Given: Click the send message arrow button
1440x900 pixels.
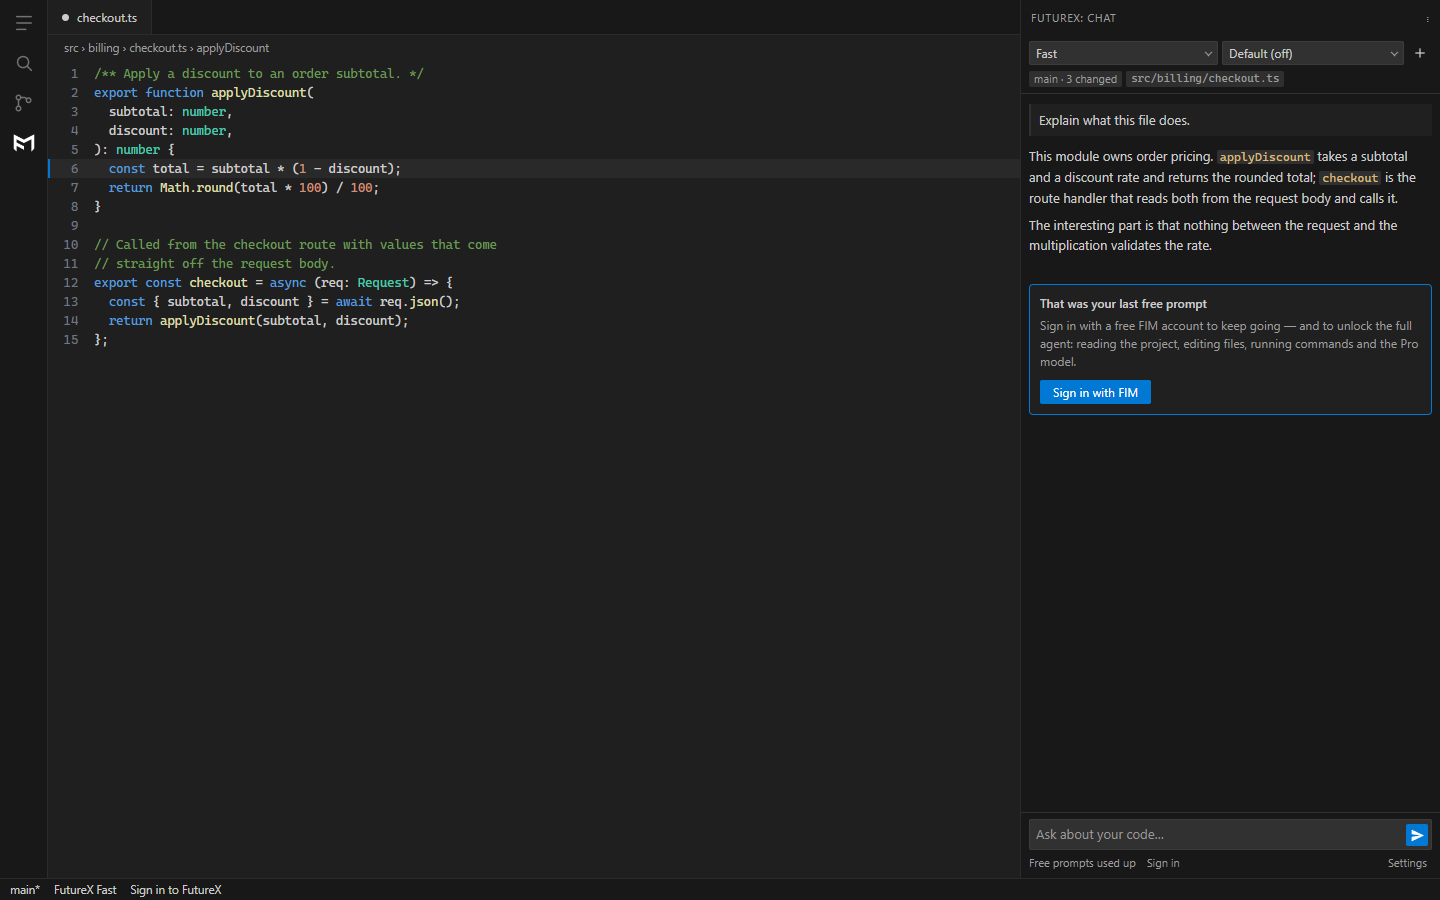Looking at the screenshot, I should [x=1416, y=835].
